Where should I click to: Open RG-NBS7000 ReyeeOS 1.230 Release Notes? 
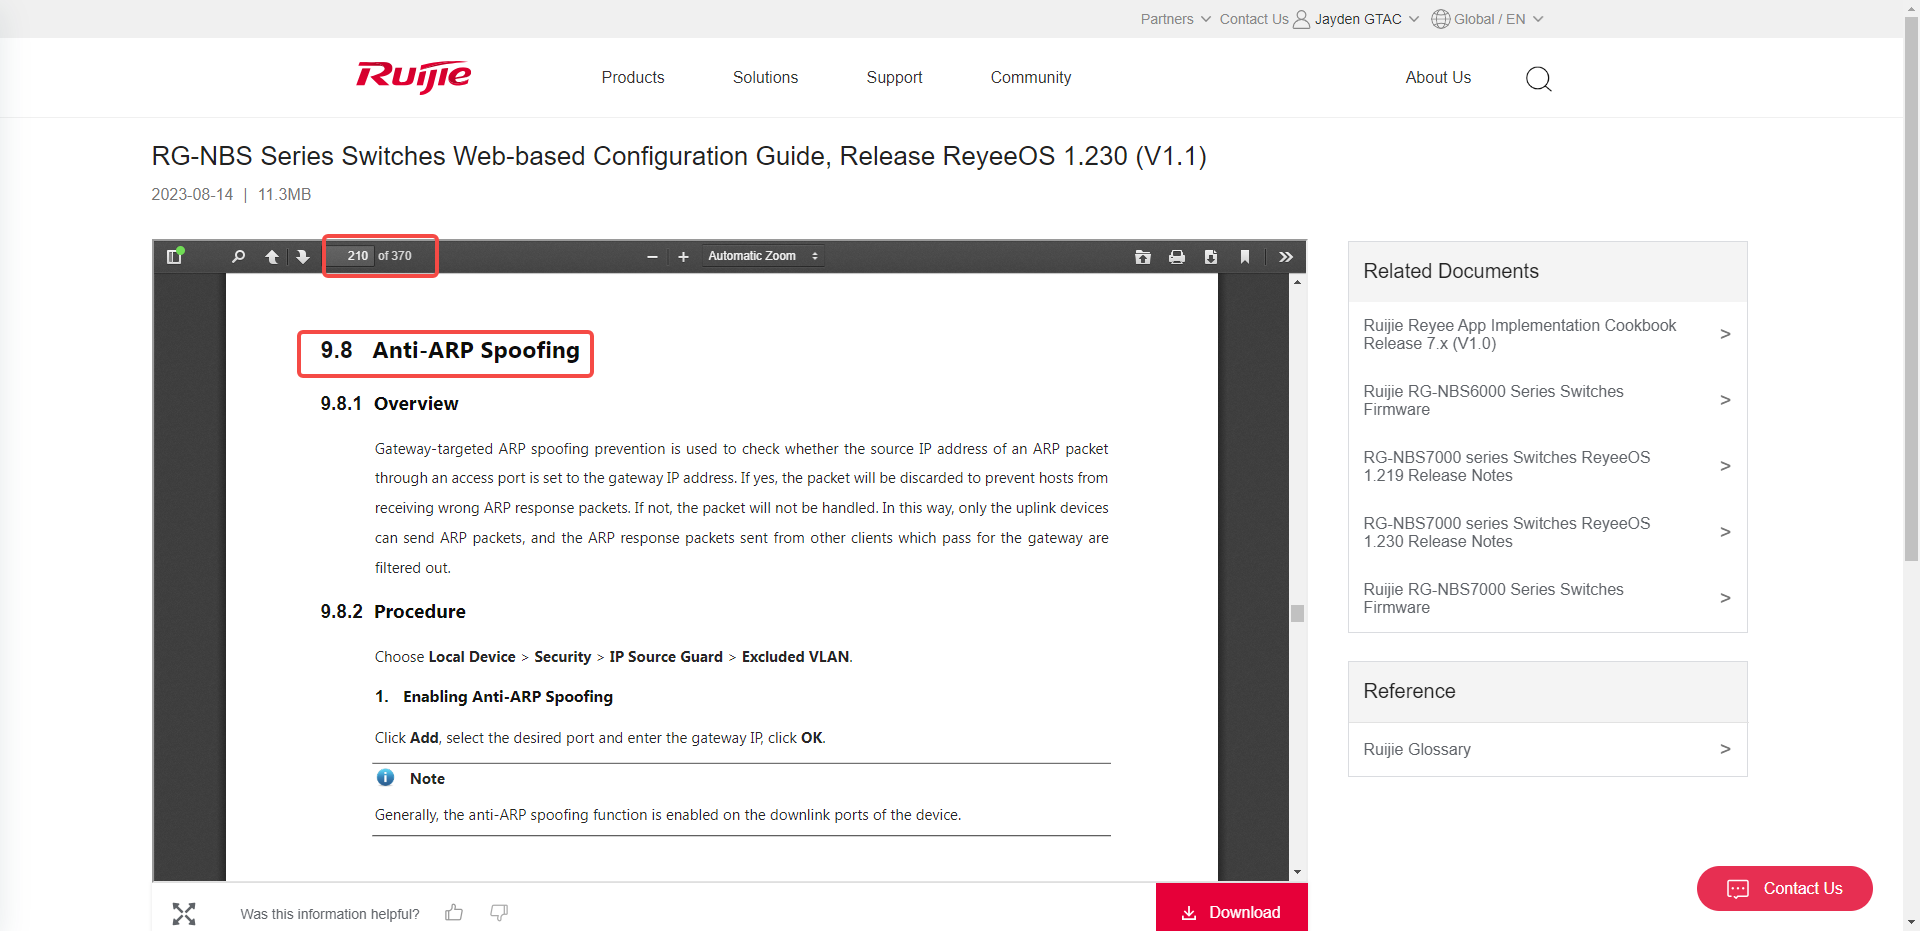click(x=1506, y=532)
